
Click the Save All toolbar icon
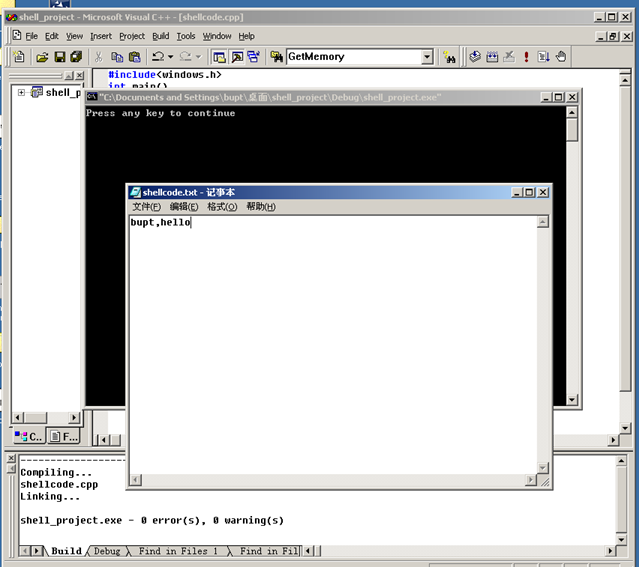tap(76, 57)
